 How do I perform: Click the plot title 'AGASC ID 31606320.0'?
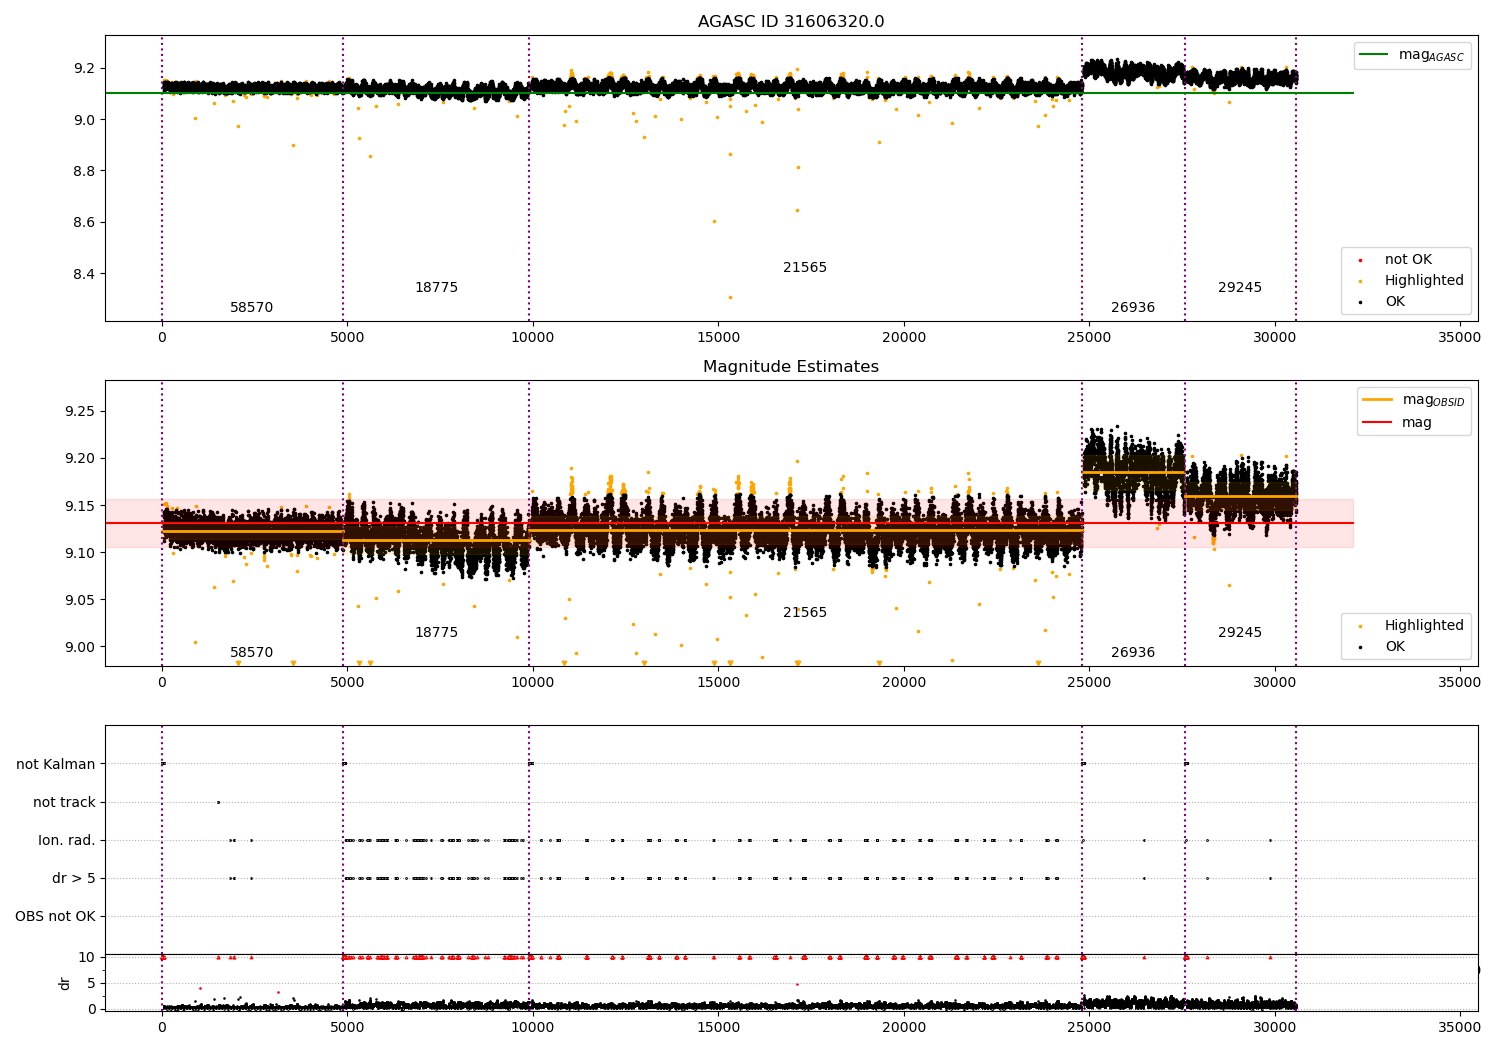(791, 22)
